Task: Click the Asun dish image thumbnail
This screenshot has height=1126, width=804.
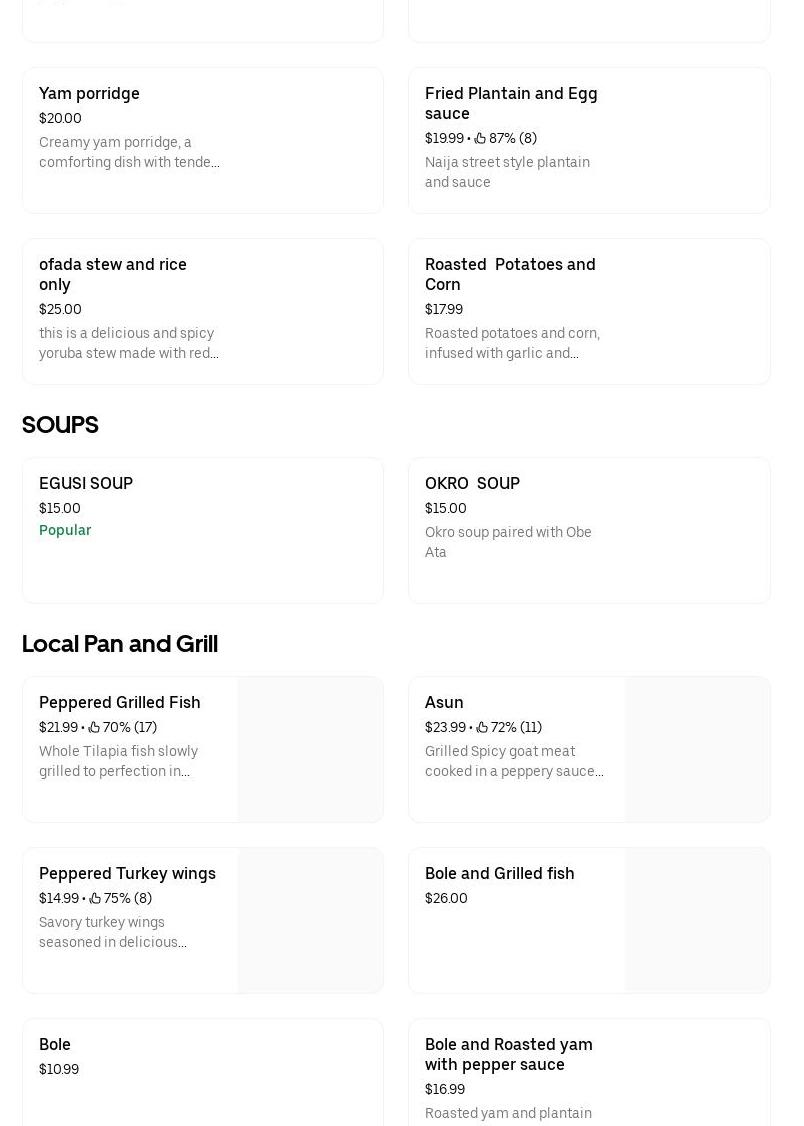Action: (697, 749)
